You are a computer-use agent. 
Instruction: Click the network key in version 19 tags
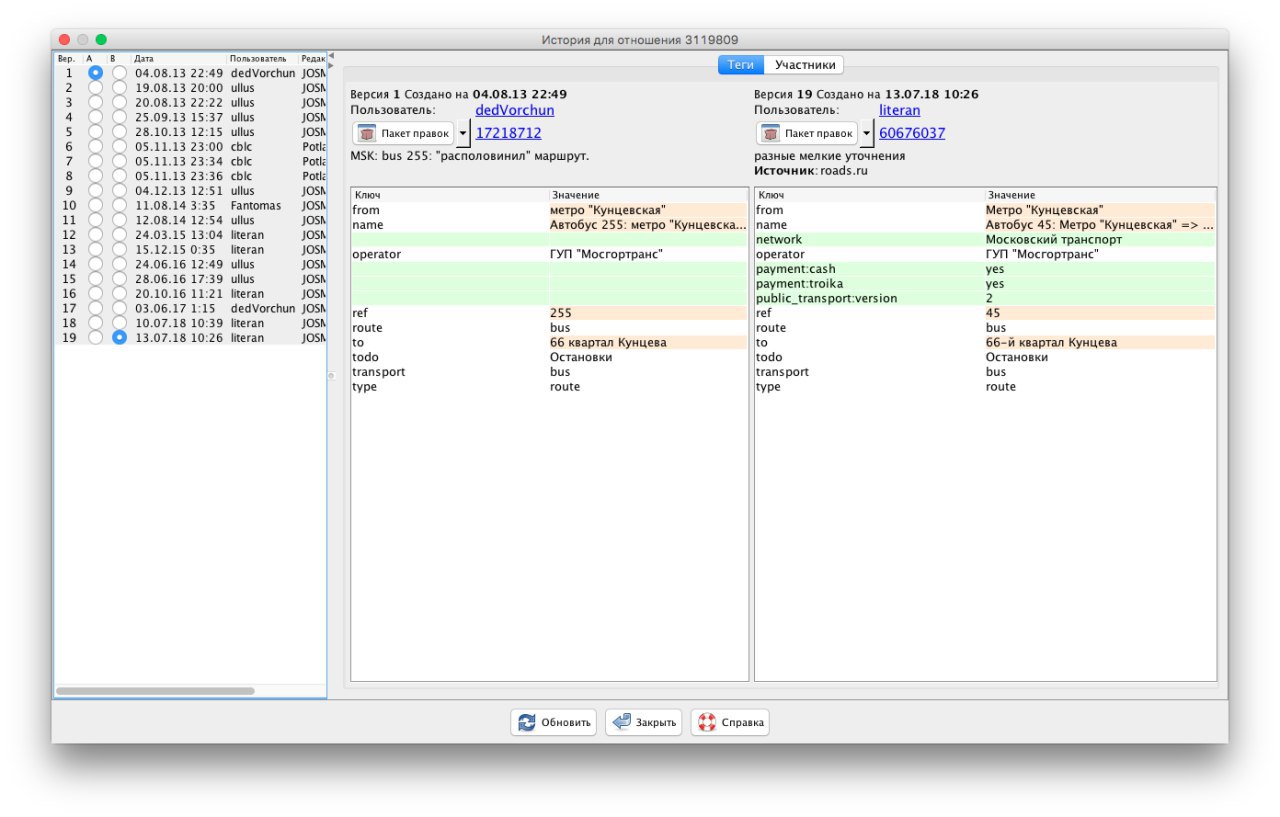[x=869, y=240]
